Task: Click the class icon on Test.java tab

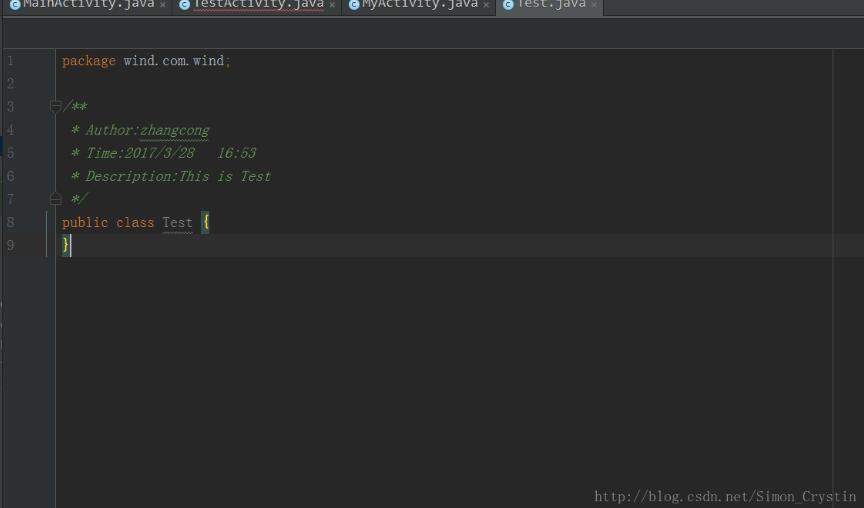Action: coord(508,5)
